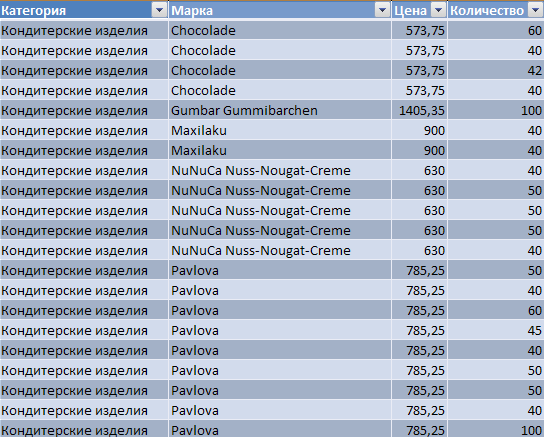The width and height of the screenshot is (544, 437).
Task: Select the Марка header cell text
Action: coord(192,11)
